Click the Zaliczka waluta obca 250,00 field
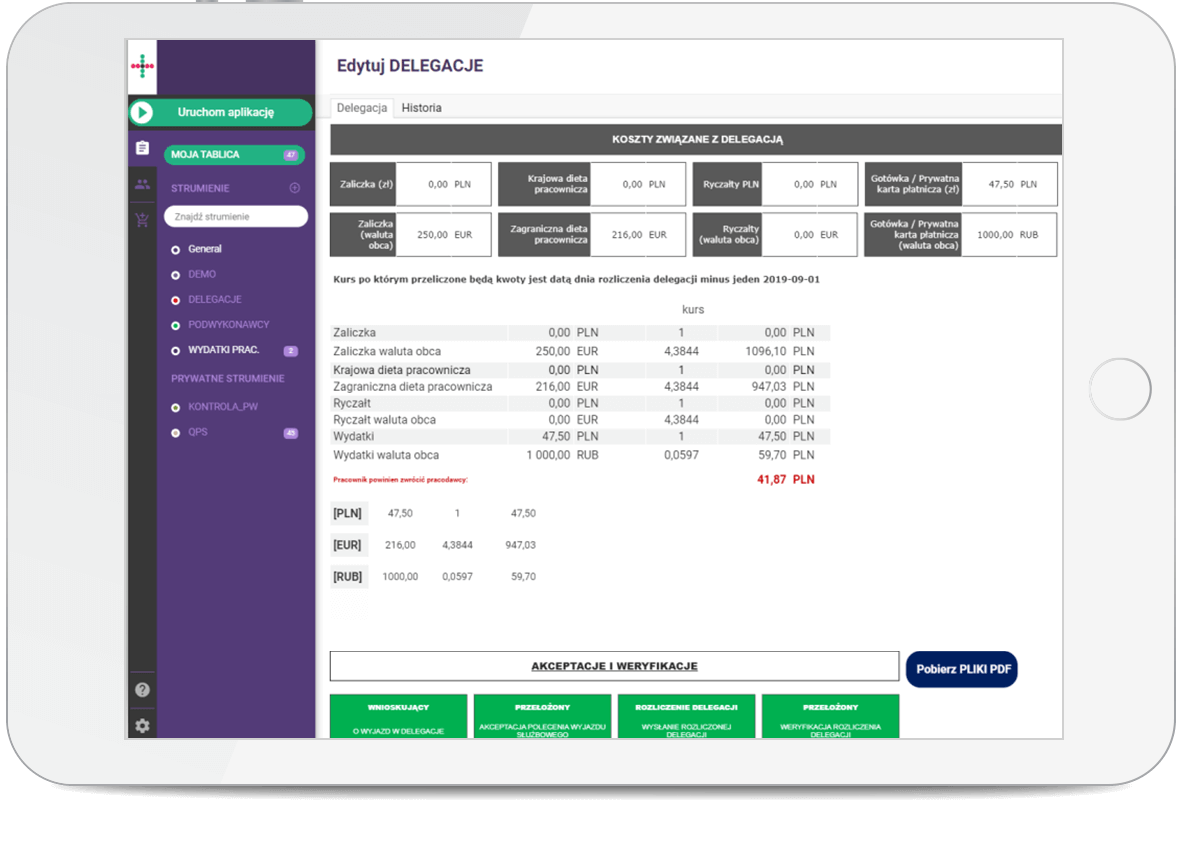Screen dimensions: 1183x861 [x=424, y=234]
